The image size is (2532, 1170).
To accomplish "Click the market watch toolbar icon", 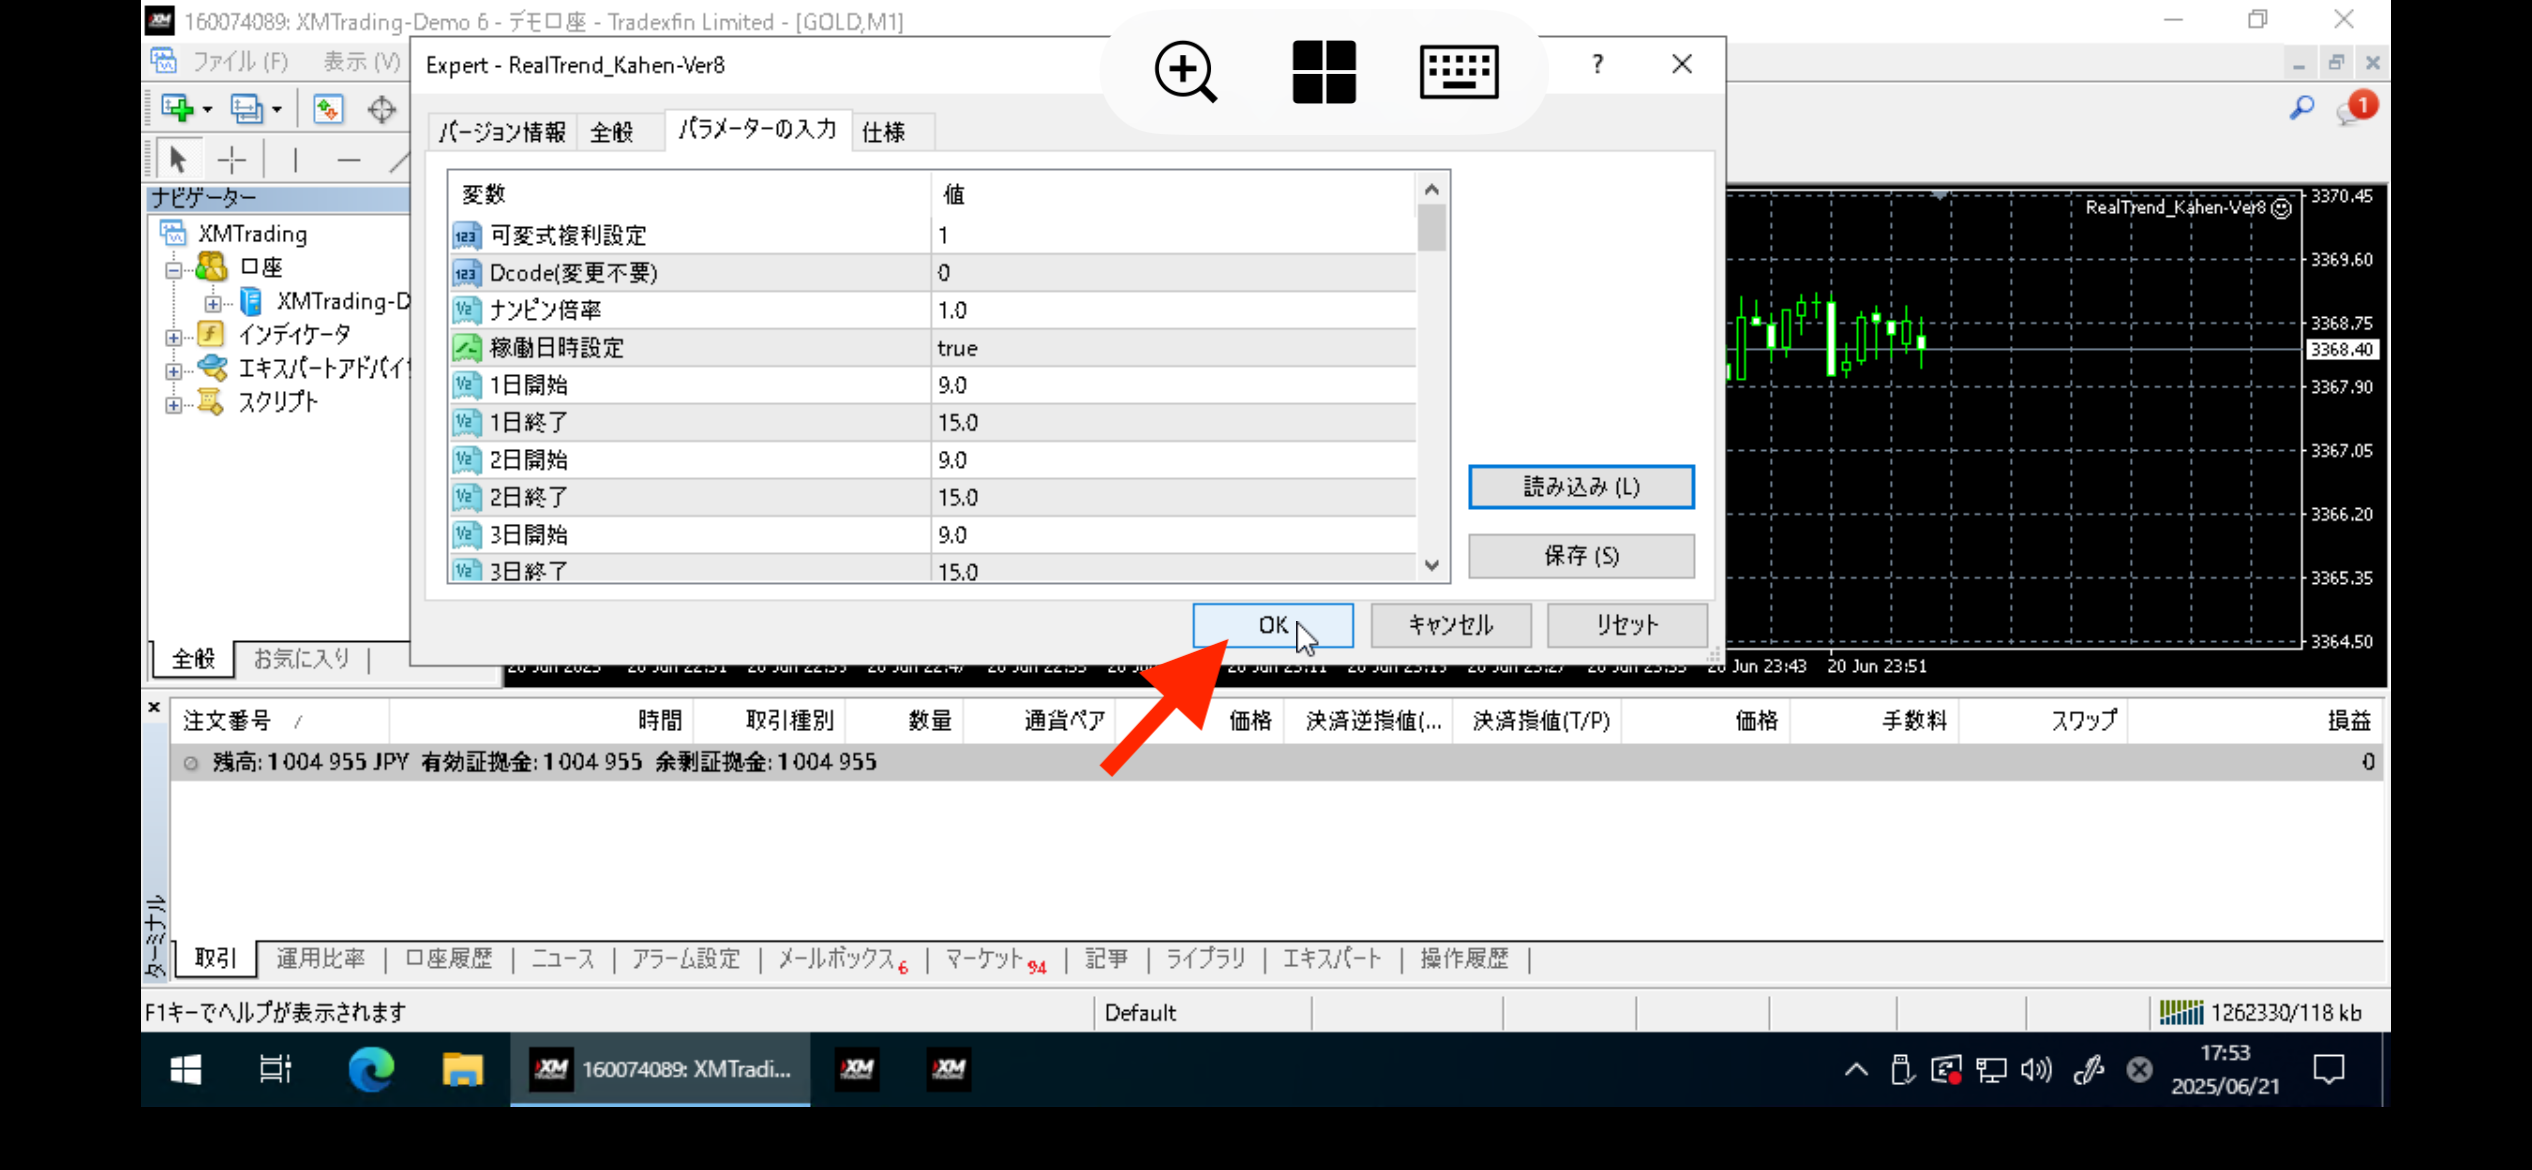I will pyautogui.click(x=328, y=108).
